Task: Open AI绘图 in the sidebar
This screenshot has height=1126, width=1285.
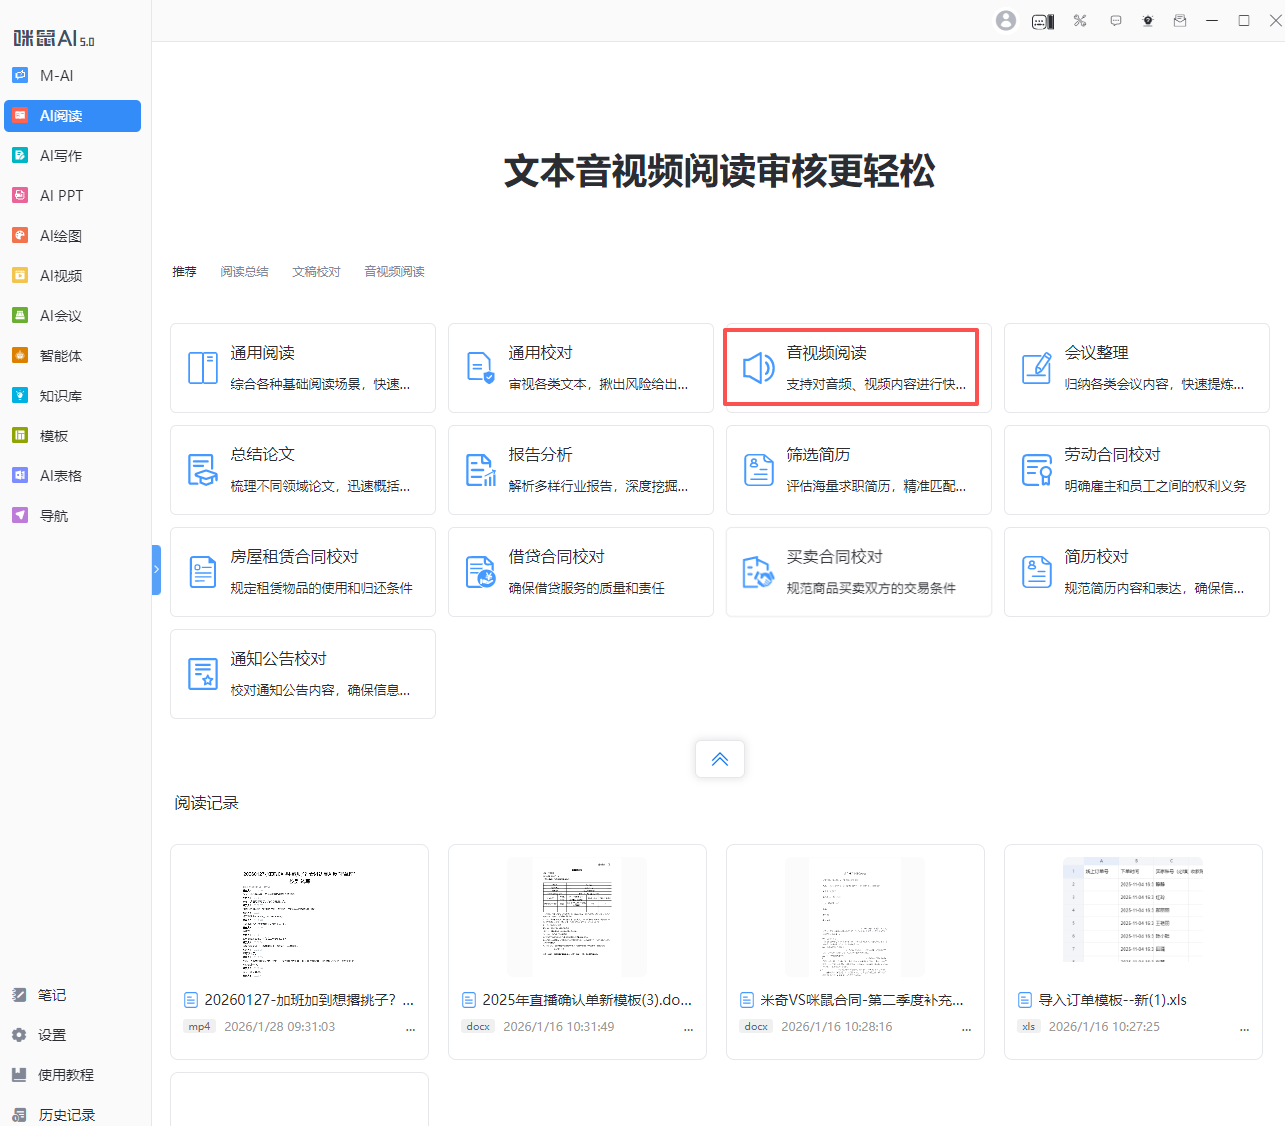Action: pos(61,236)
